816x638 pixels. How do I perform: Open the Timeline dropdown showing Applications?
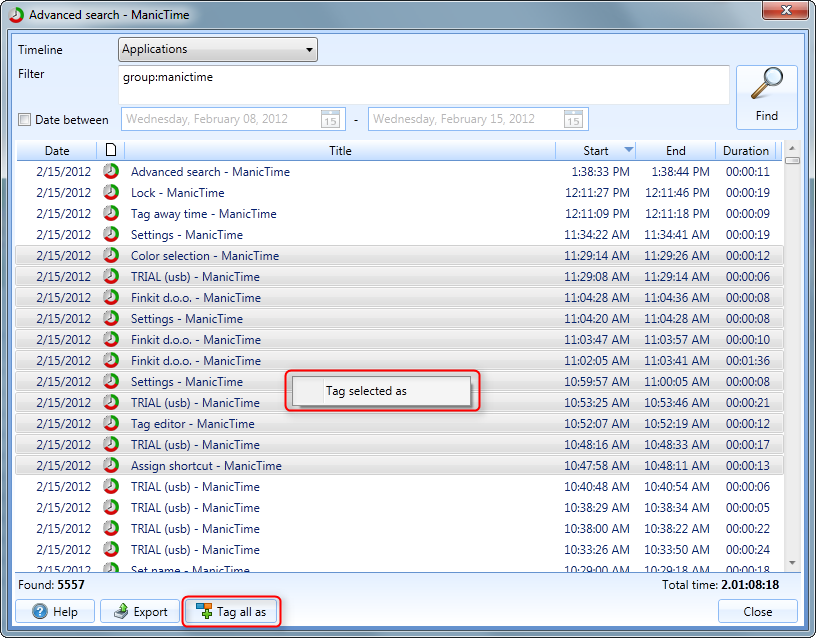(x=218, y=49)
